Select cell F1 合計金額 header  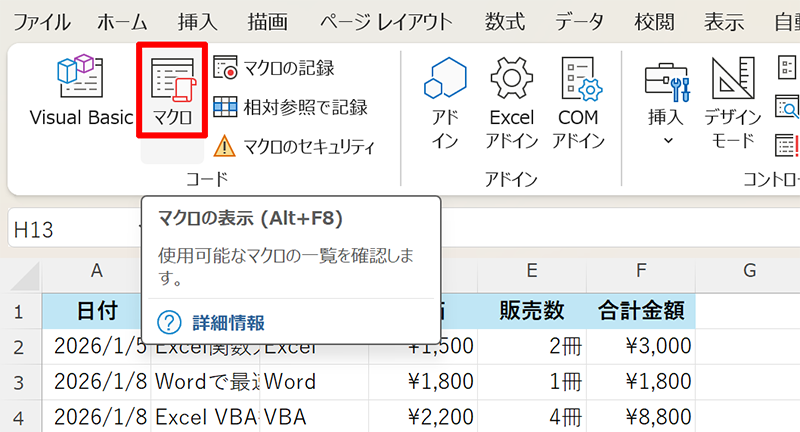[x=641, y=311]
